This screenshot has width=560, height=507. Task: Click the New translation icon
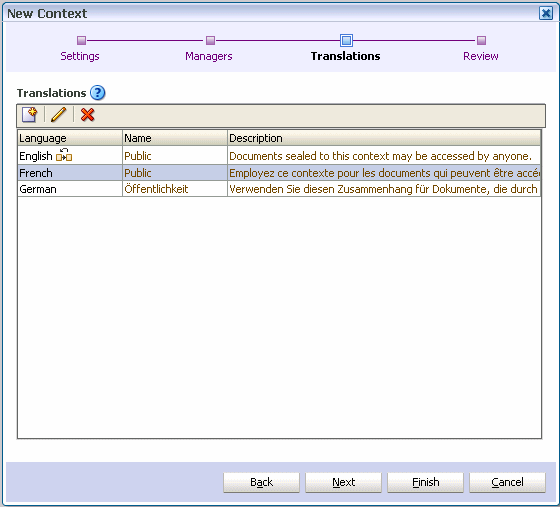(x=29, y=115)
